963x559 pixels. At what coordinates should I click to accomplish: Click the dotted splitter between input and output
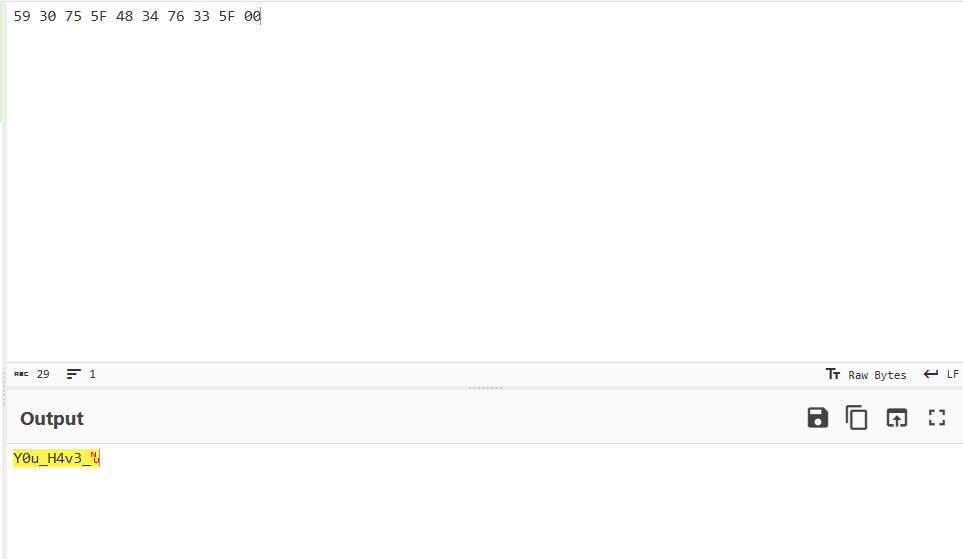pyautogui.click(x=485, y=388)
